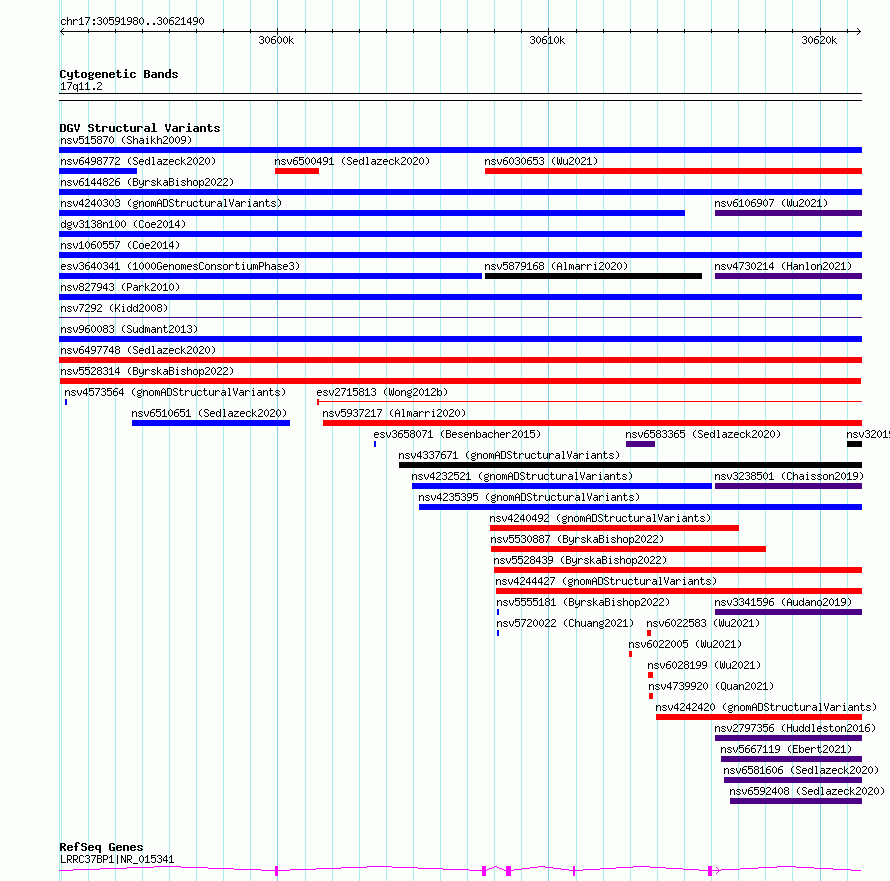
Task: Select nsv4240303 (gnomADStructuralVariants) label
Action: pos(171,203)
